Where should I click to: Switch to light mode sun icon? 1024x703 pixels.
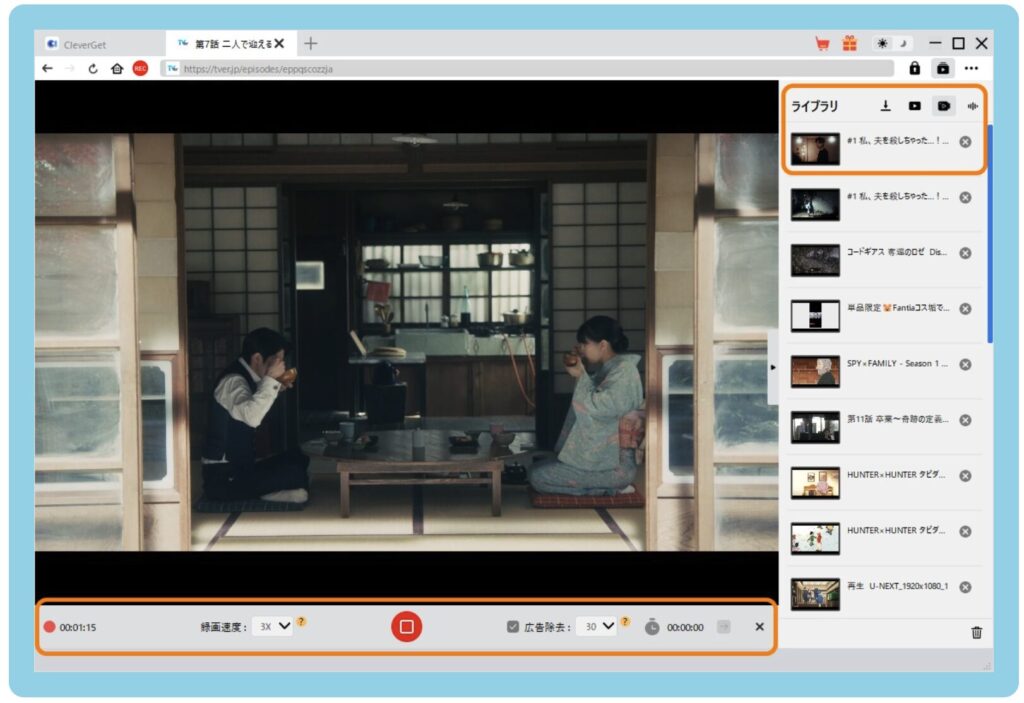coord(882,43)
